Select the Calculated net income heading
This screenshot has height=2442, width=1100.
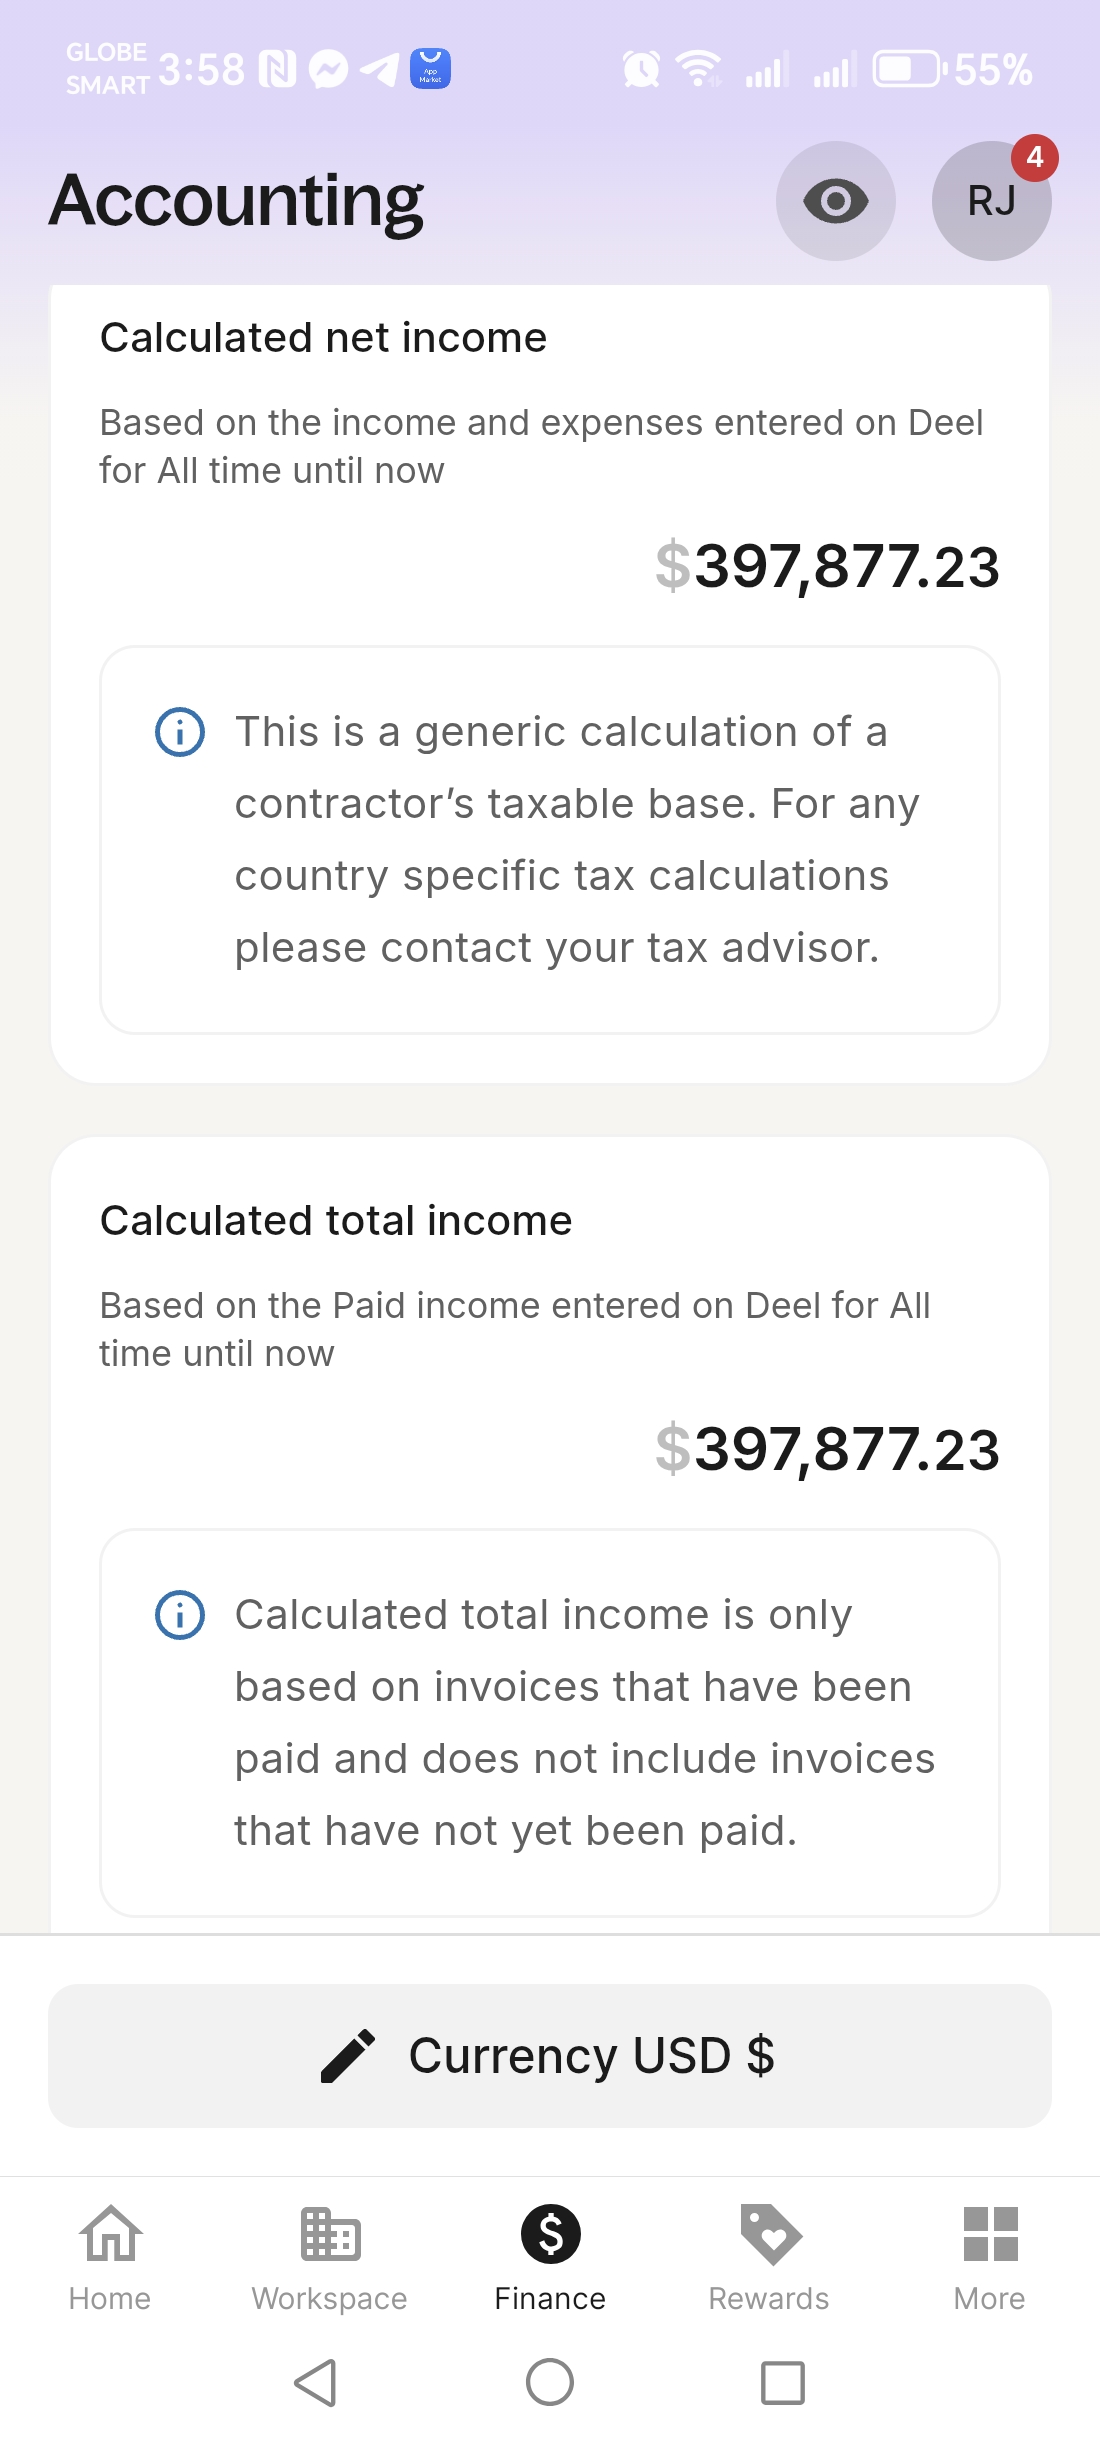point(323,338)
